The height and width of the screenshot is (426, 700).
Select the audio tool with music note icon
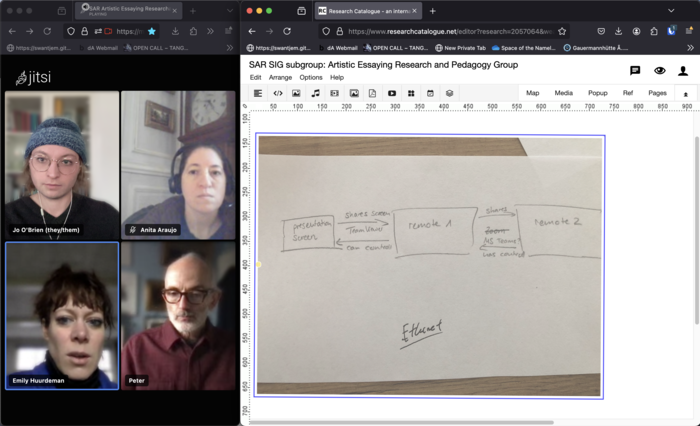pos(315,93)
